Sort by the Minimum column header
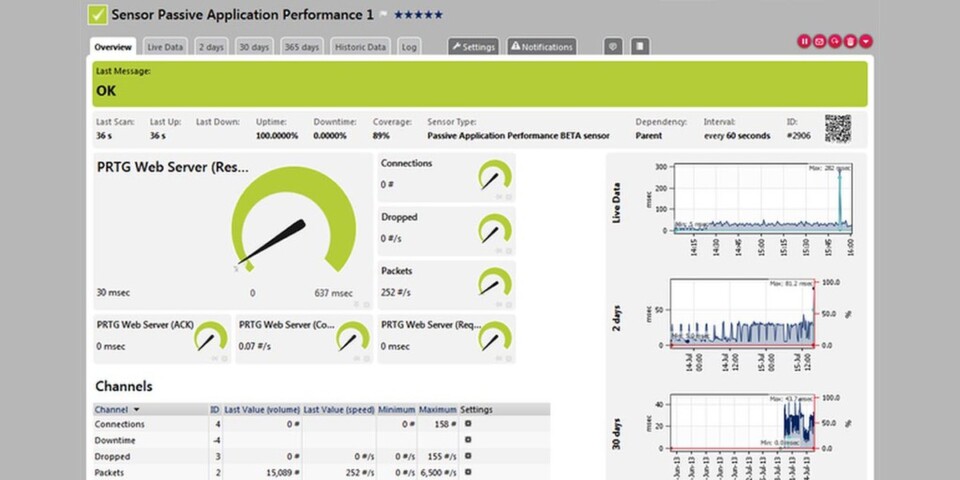Screen dimensions: 960x480 397,410
